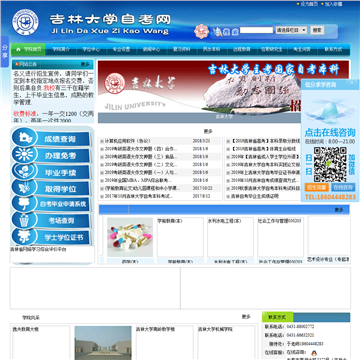Open 2019考研英语大作文押题（二）article
This screenshot has height=360, width=360.
[x=141, y=165]
